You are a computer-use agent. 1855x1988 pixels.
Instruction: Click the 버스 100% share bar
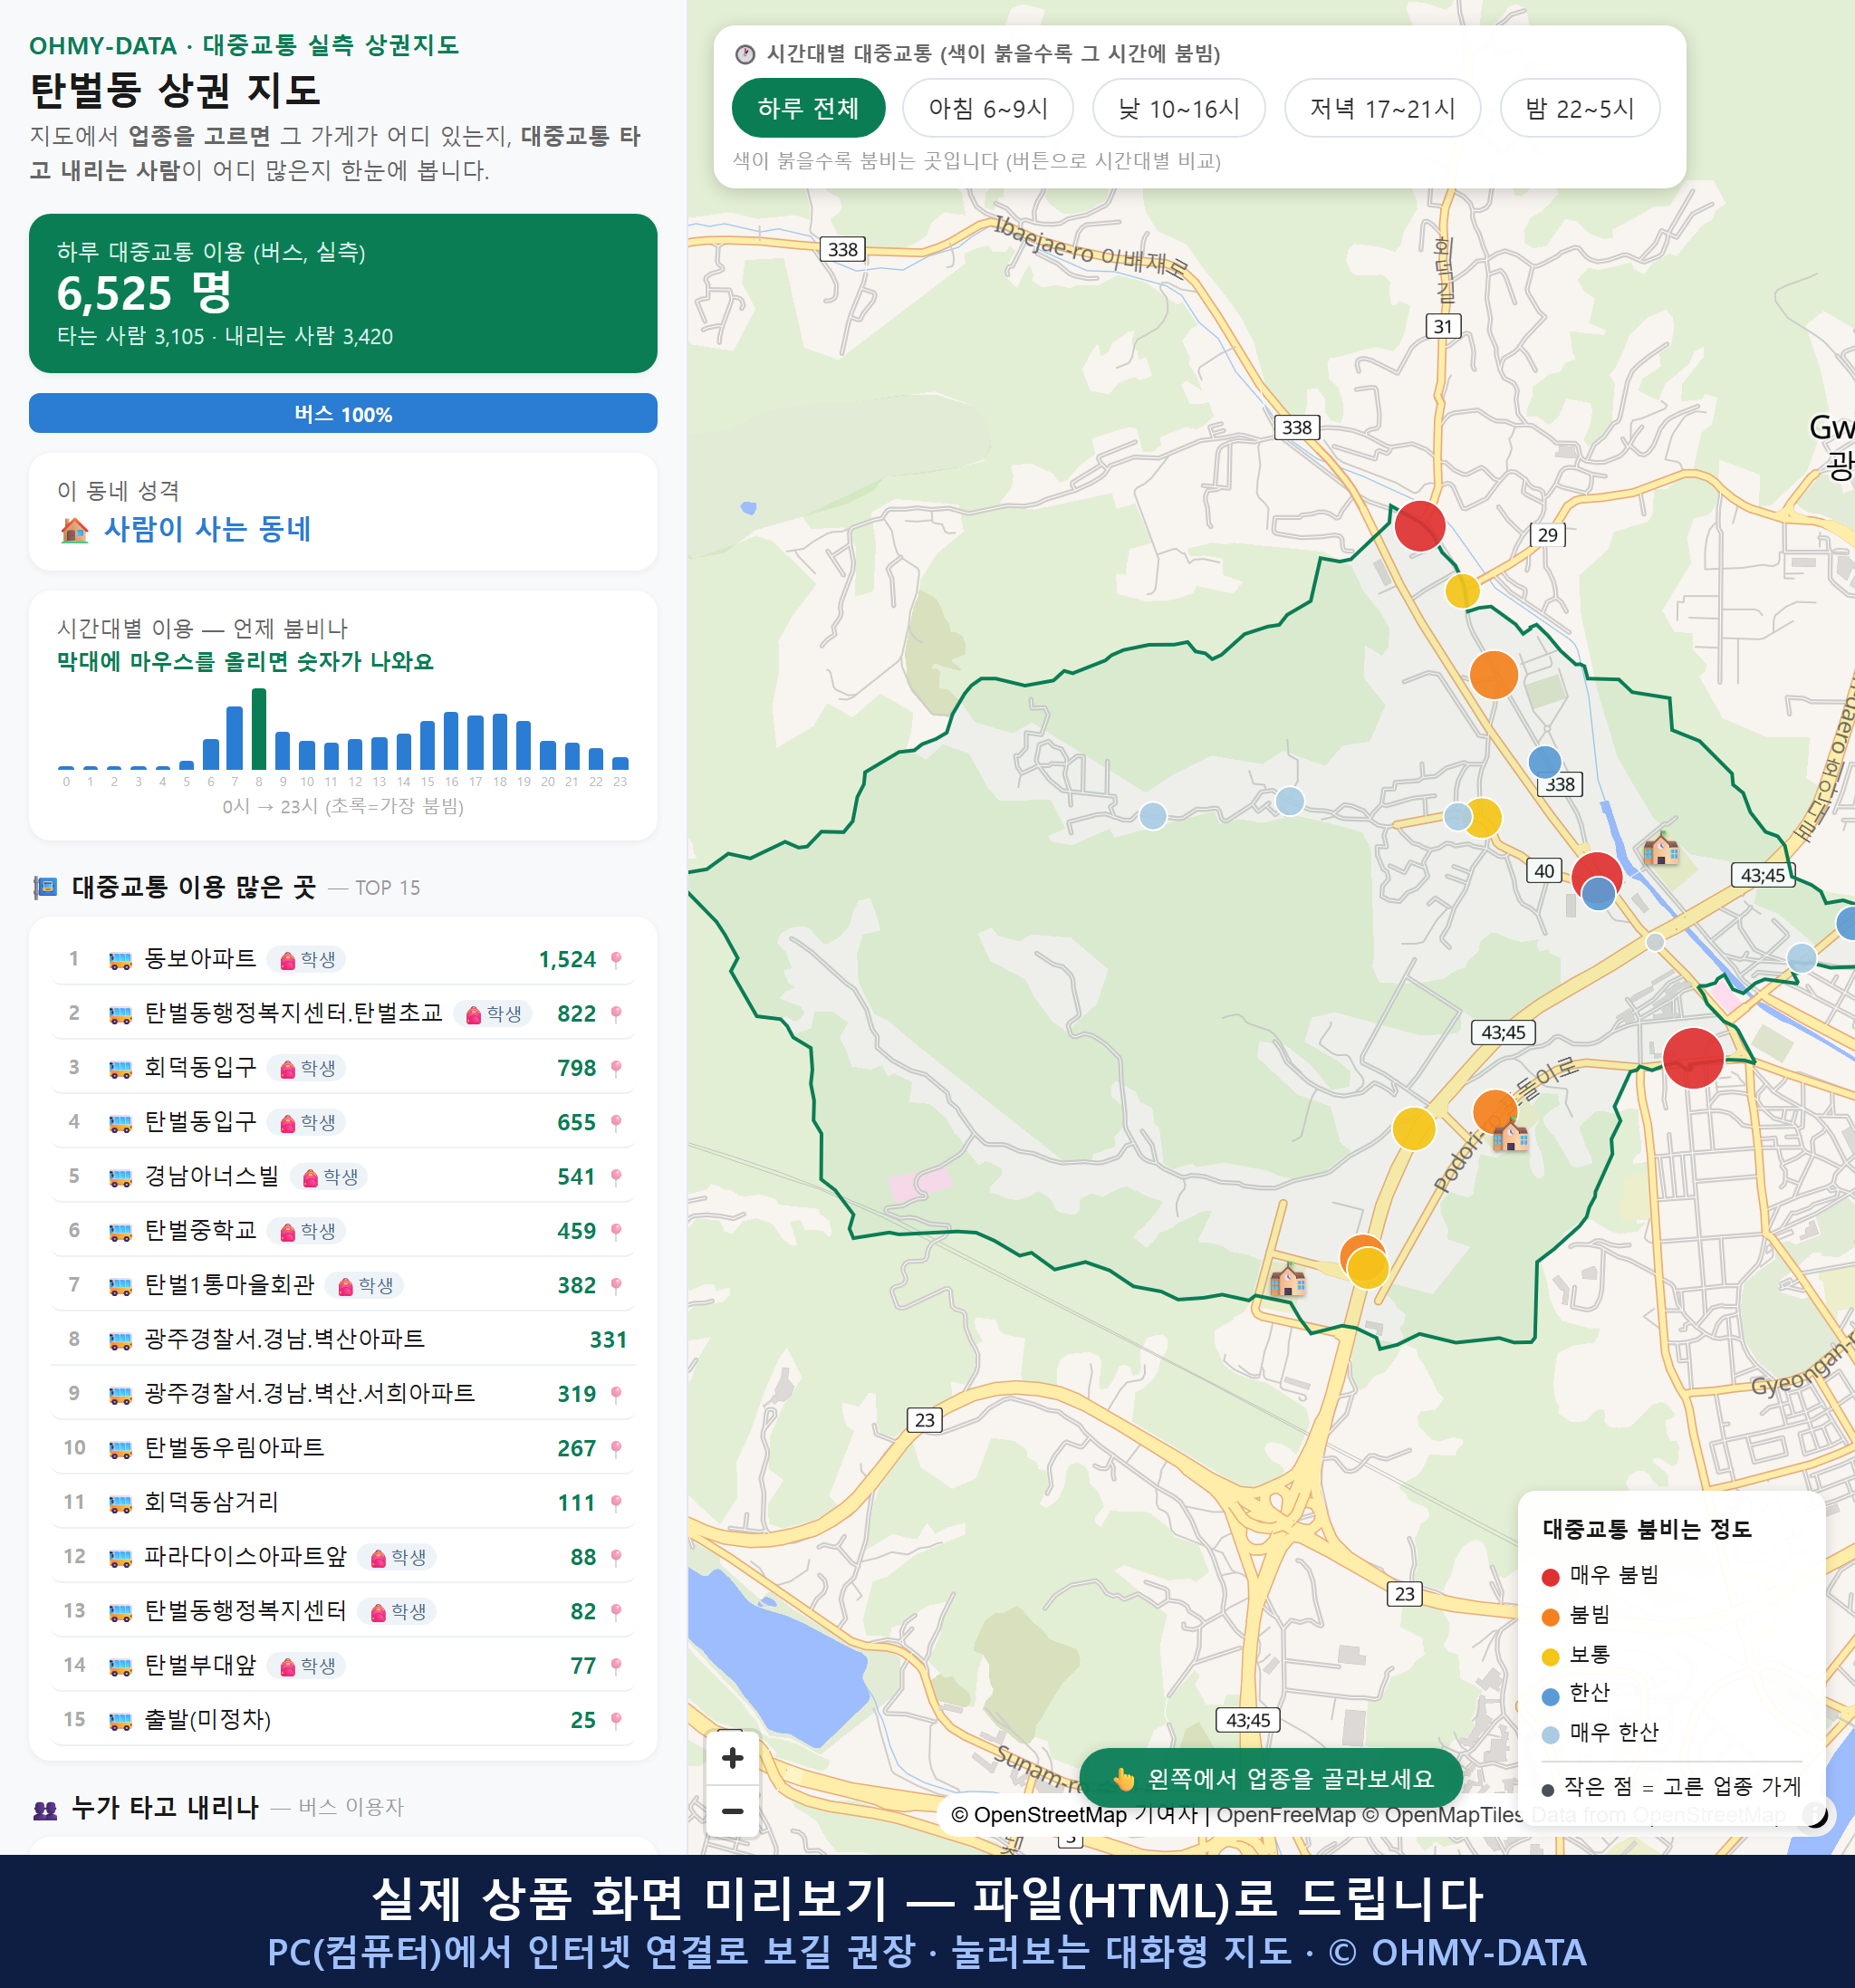[343, 413]
